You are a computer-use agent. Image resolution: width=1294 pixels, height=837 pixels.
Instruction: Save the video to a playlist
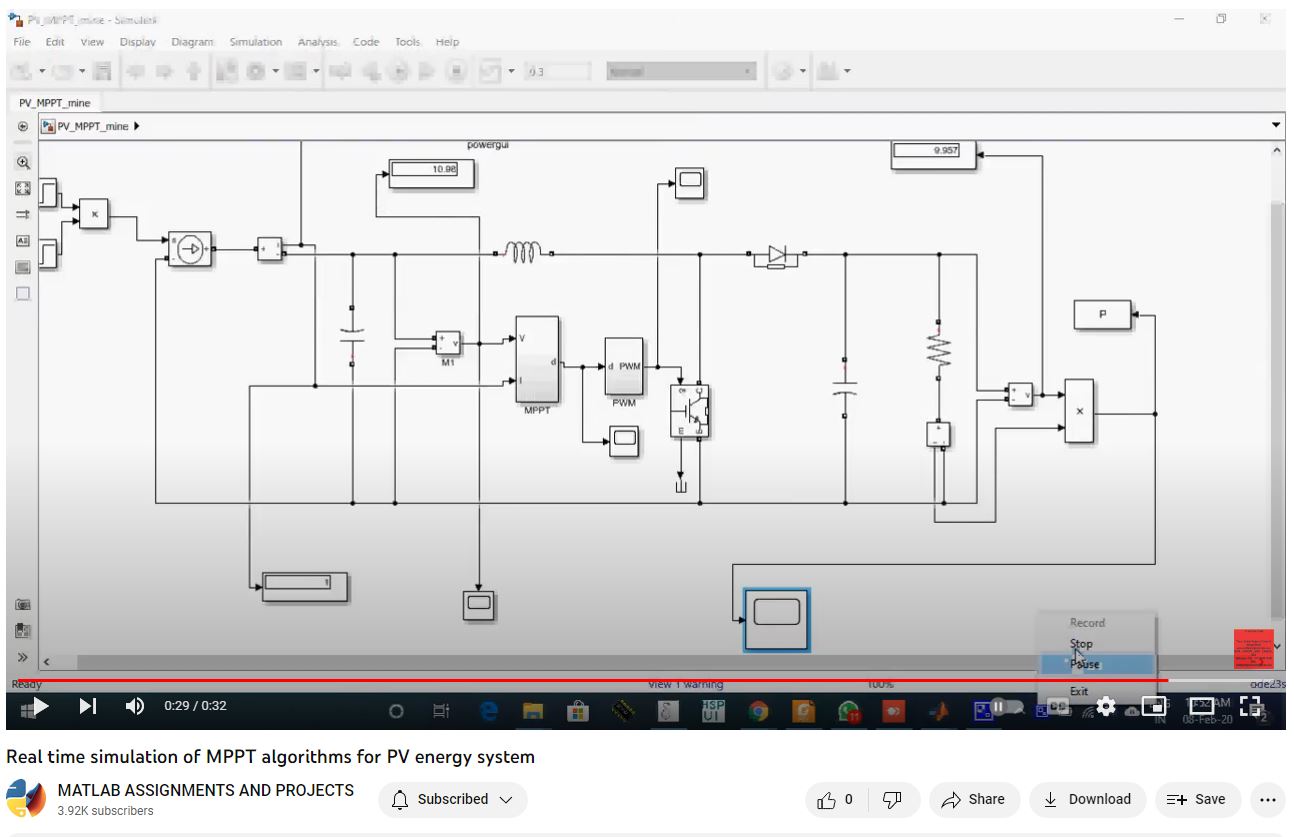pyautogui.click(x=1197, y=799)
